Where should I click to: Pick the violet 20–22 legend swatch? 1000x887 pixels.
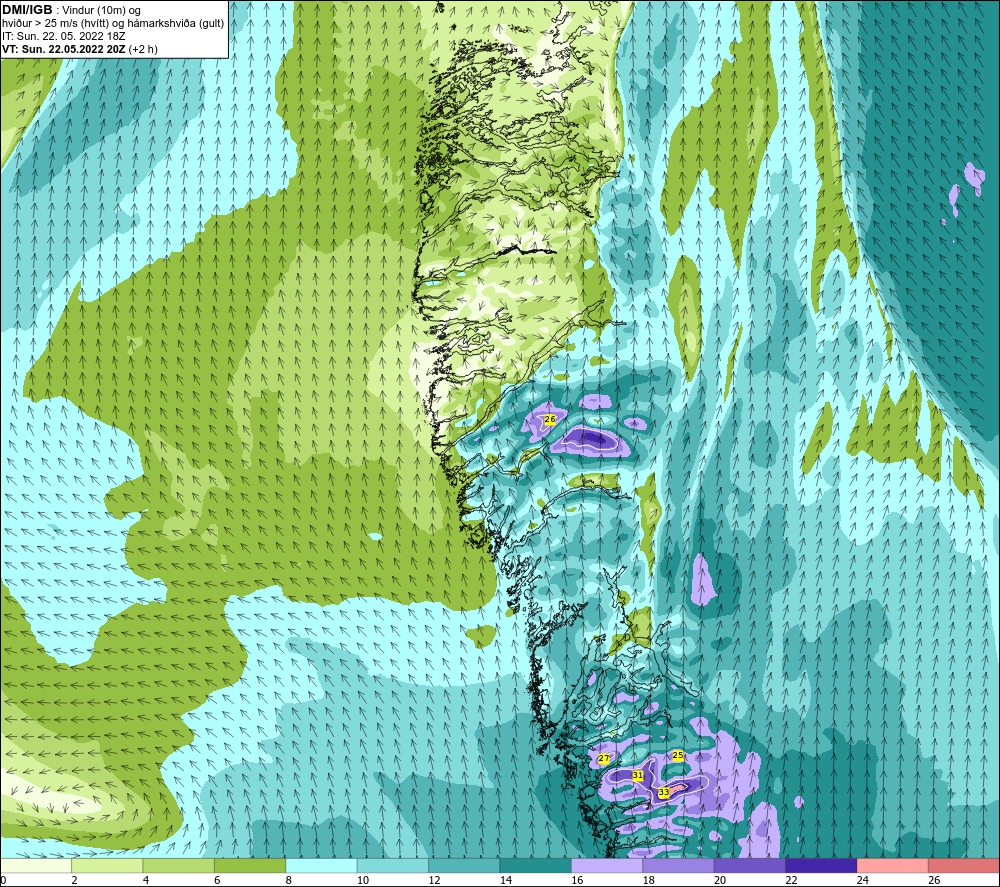coord(750,866)
